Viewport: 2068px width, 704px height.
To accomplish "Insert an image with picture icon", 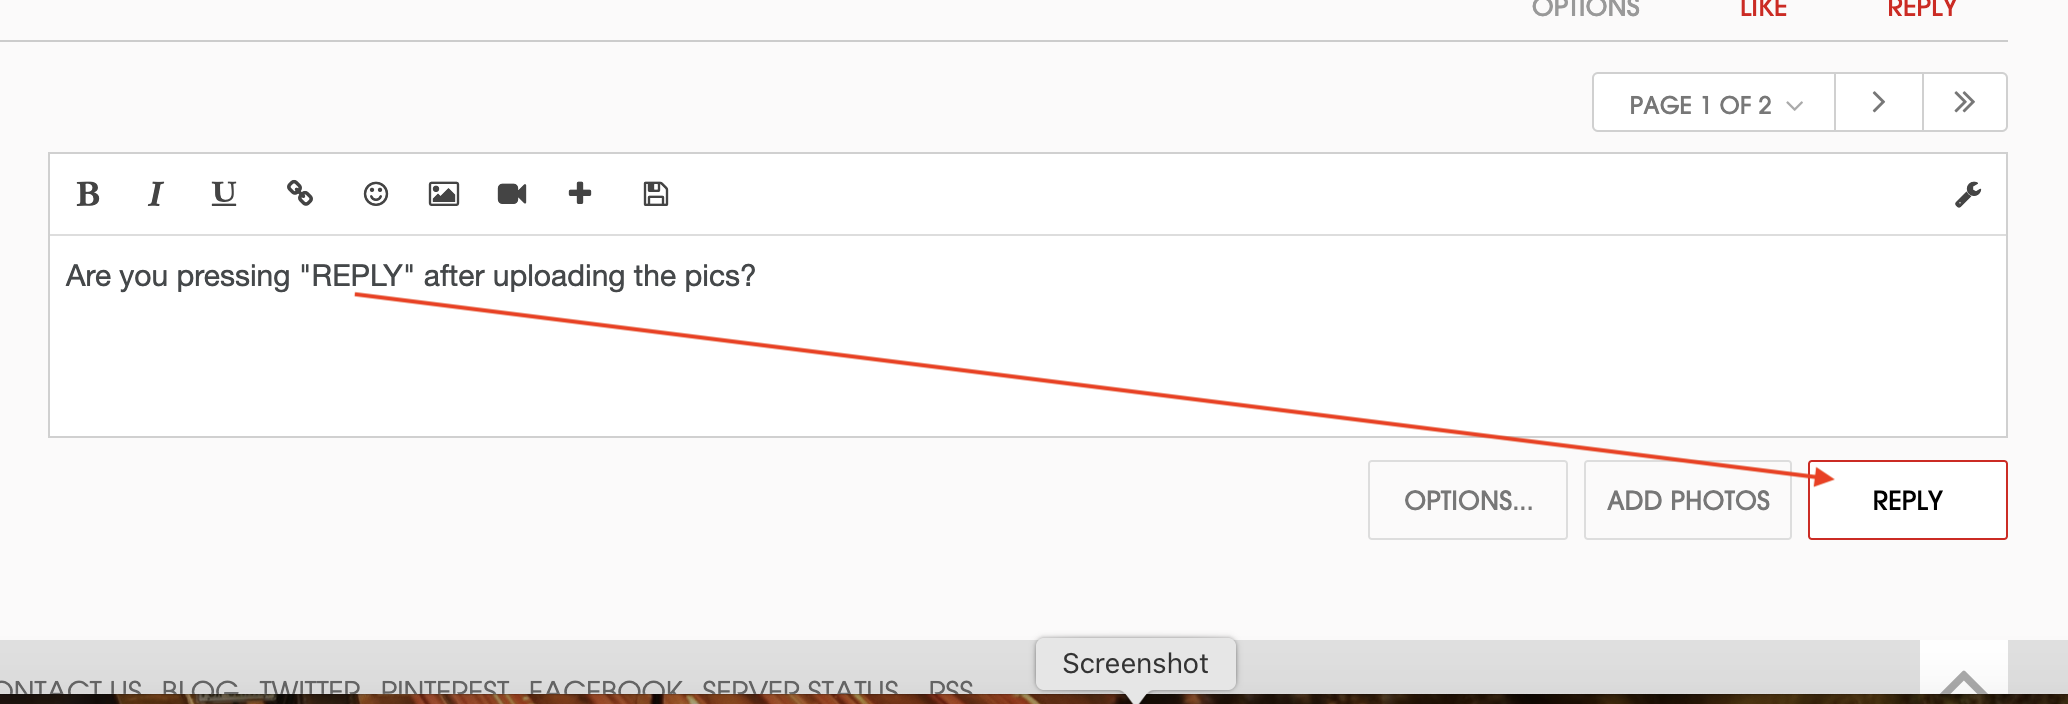I will pos(444,194).
